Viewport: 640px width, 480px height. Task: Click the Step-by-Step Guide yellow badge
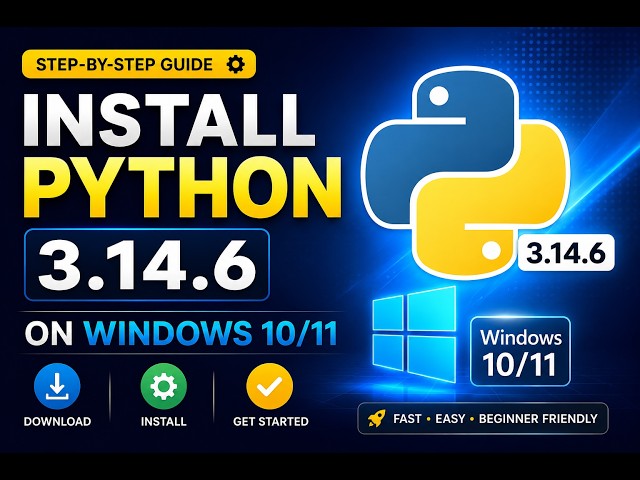(x=139, y=64)
